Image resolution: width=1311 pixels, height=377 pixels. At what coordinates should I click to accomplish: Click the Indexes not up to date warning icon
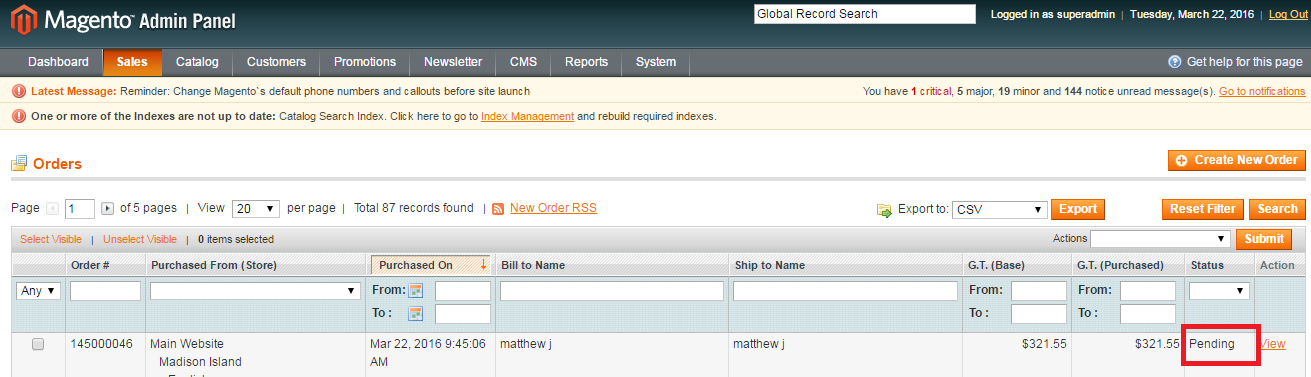(x=19, y=116)
